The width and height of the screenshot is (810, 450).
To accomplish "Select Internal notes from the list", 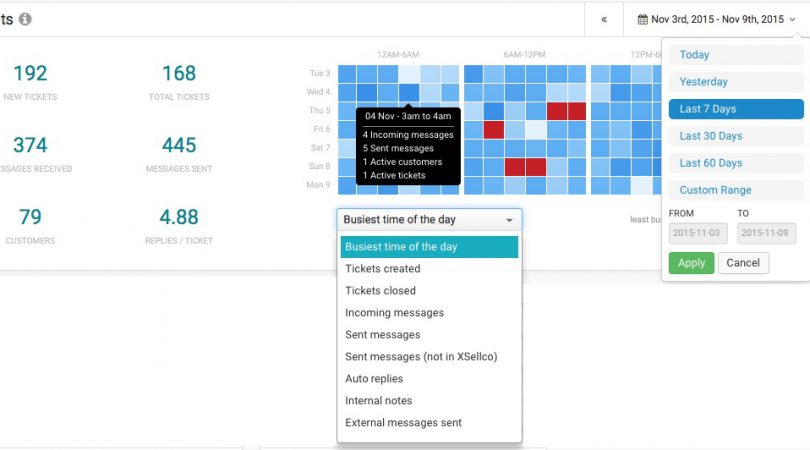I will pyautogui.click(x=378, y=401).
